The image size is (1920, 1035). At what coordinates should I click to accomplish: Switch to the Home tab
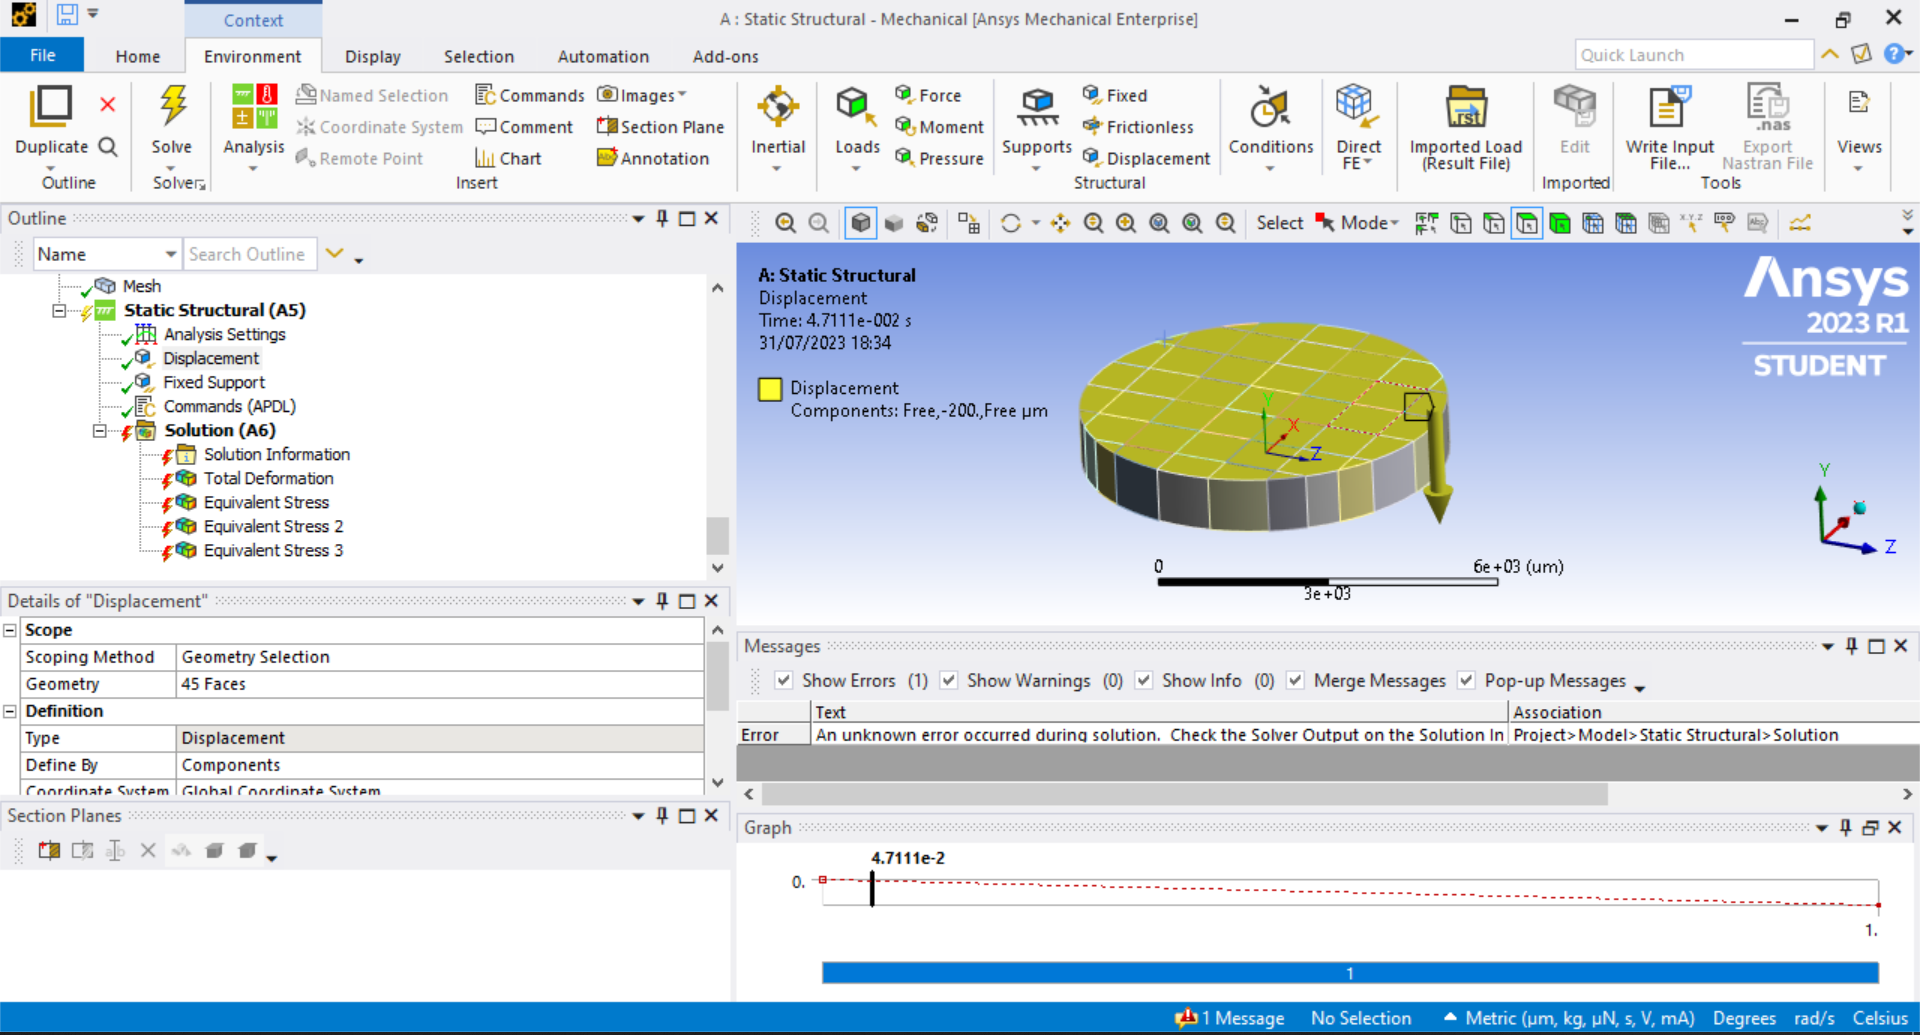pos(138,56)
